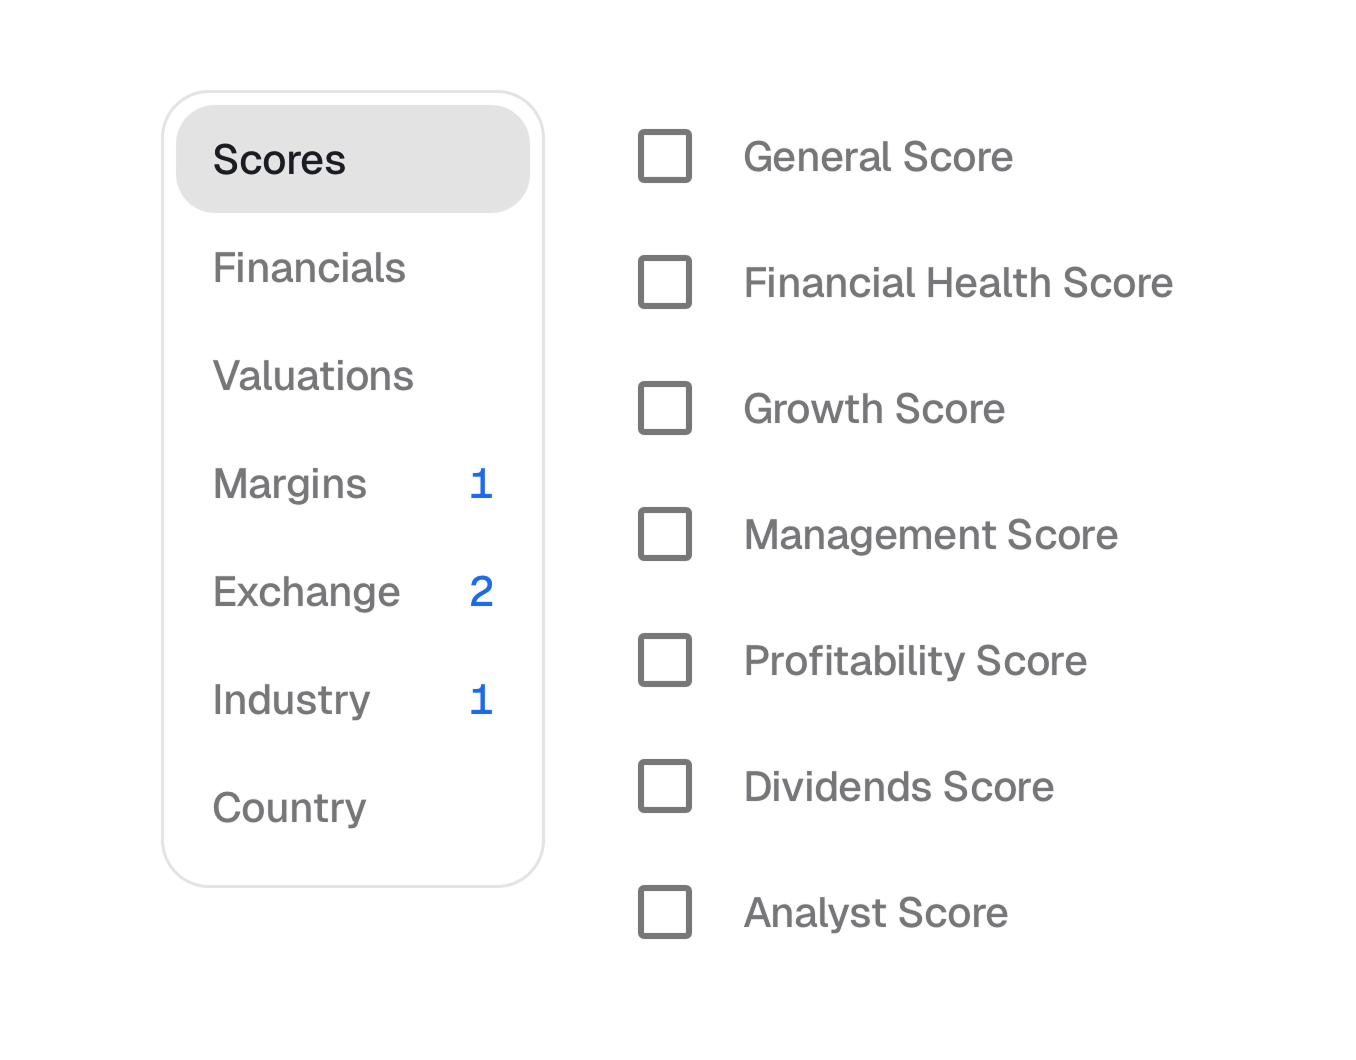Screen dimensions: 1356x1060
Task: Click the Industry filter count badge
Action: (x=481, y=700)
